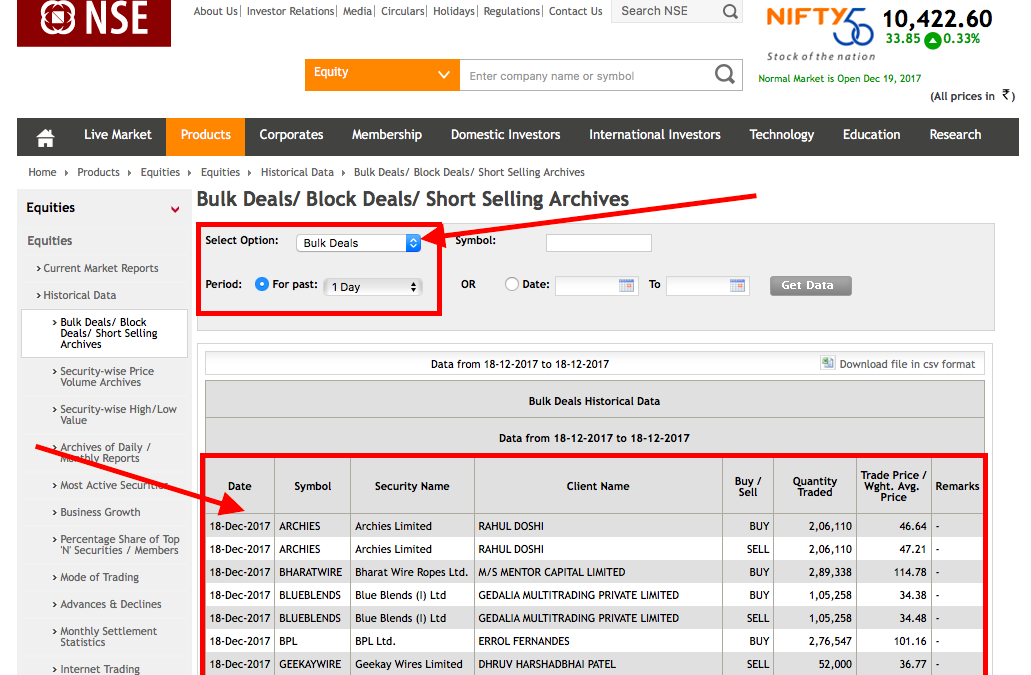Image resolution: width=1031 pixels, height=675 pixels.
Task: Click the Search NSE magnifier icon
Action: [x=730, y=11]
